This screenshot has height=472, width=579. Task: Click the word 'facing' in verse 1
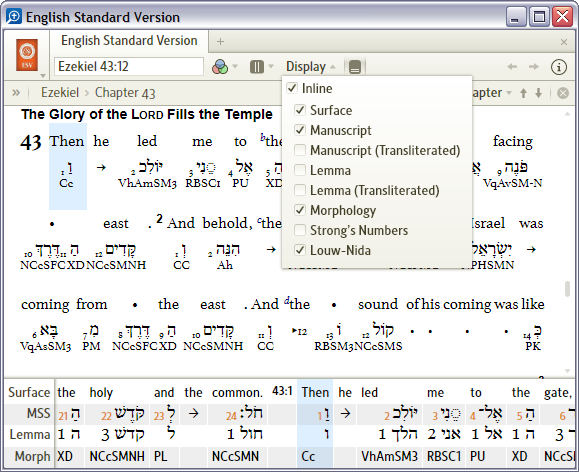(x=513, y=141)
